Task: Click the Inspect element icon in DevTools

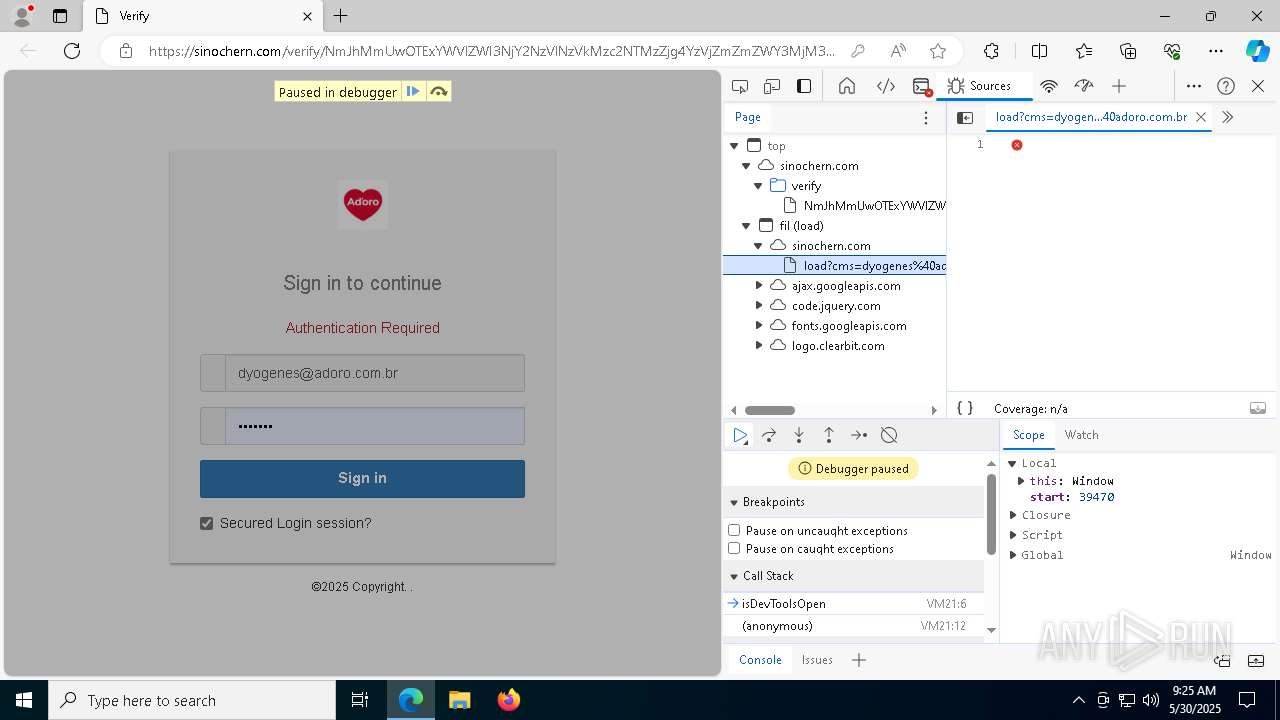Action: click(740, 86)
